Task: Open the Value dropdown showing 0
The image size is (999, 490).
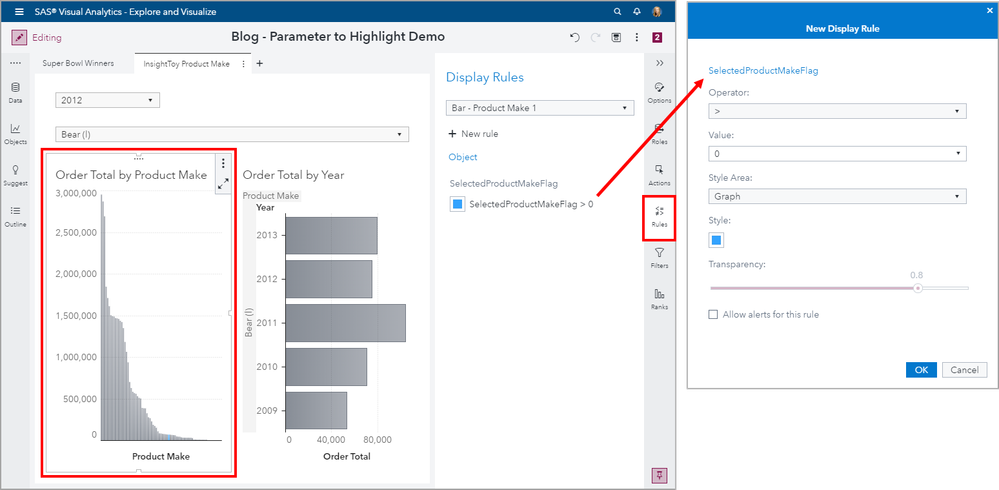Action: pyautogui.click(x=837, y=154)
